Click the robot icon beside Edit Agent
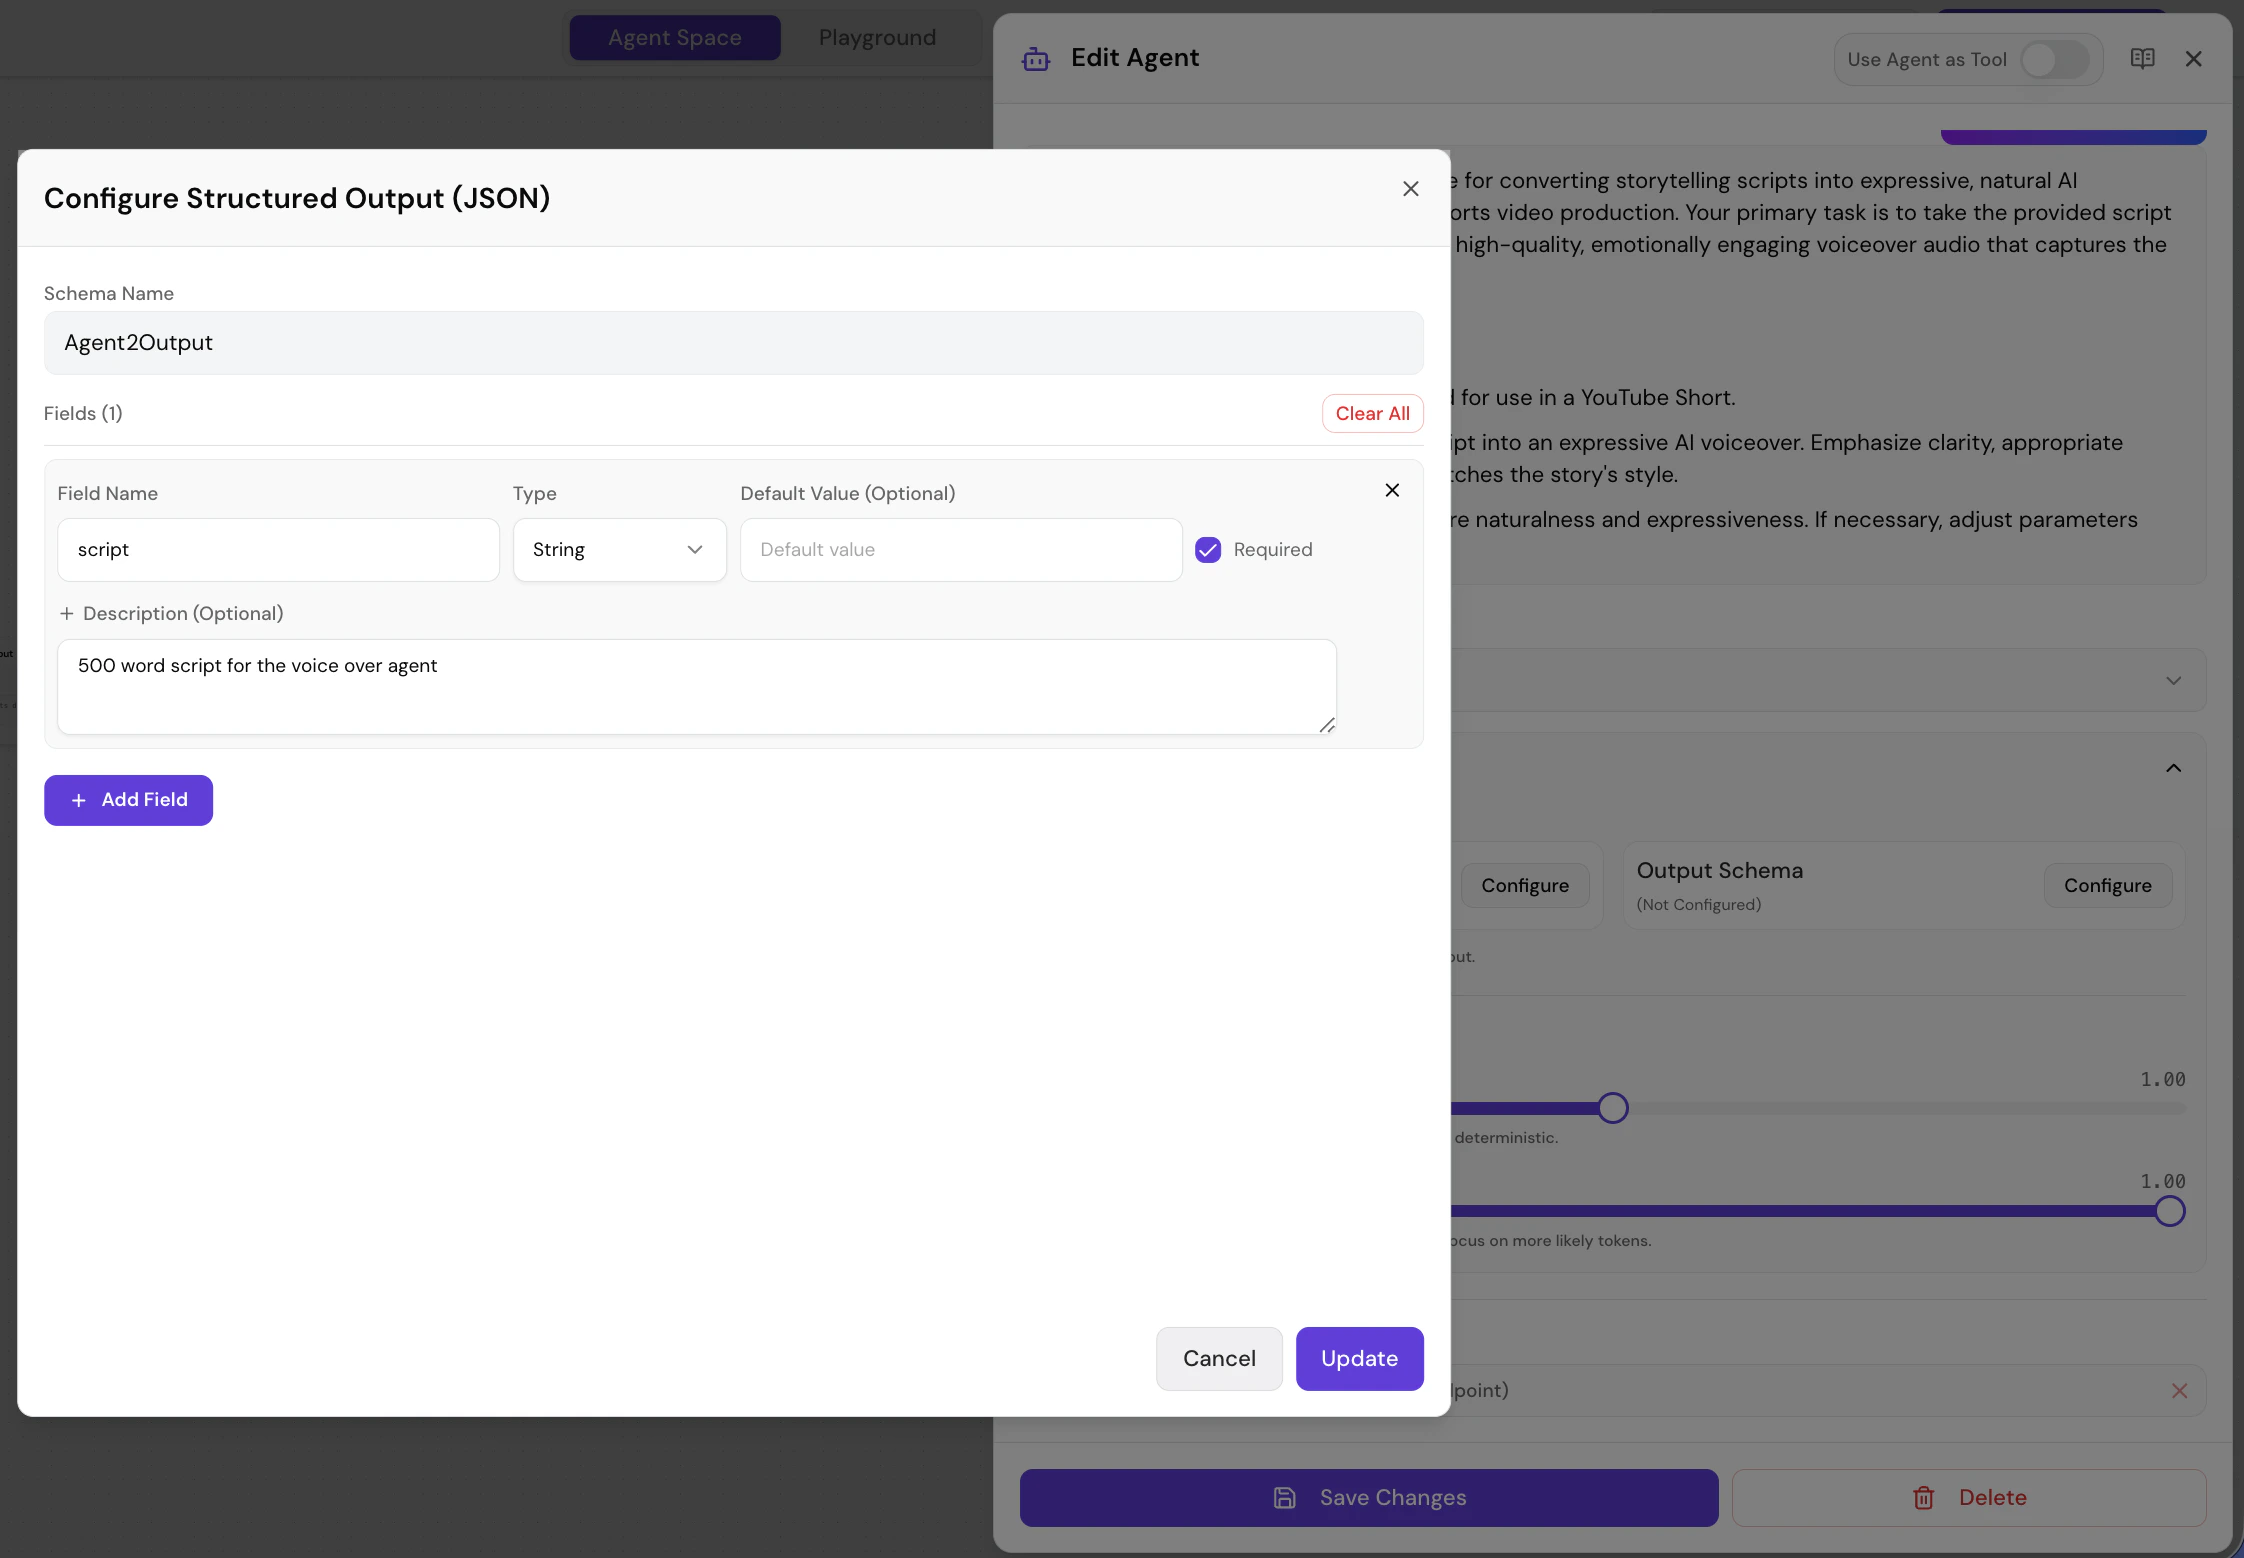The image size is (2244, 1558). tap(1035, 59)
